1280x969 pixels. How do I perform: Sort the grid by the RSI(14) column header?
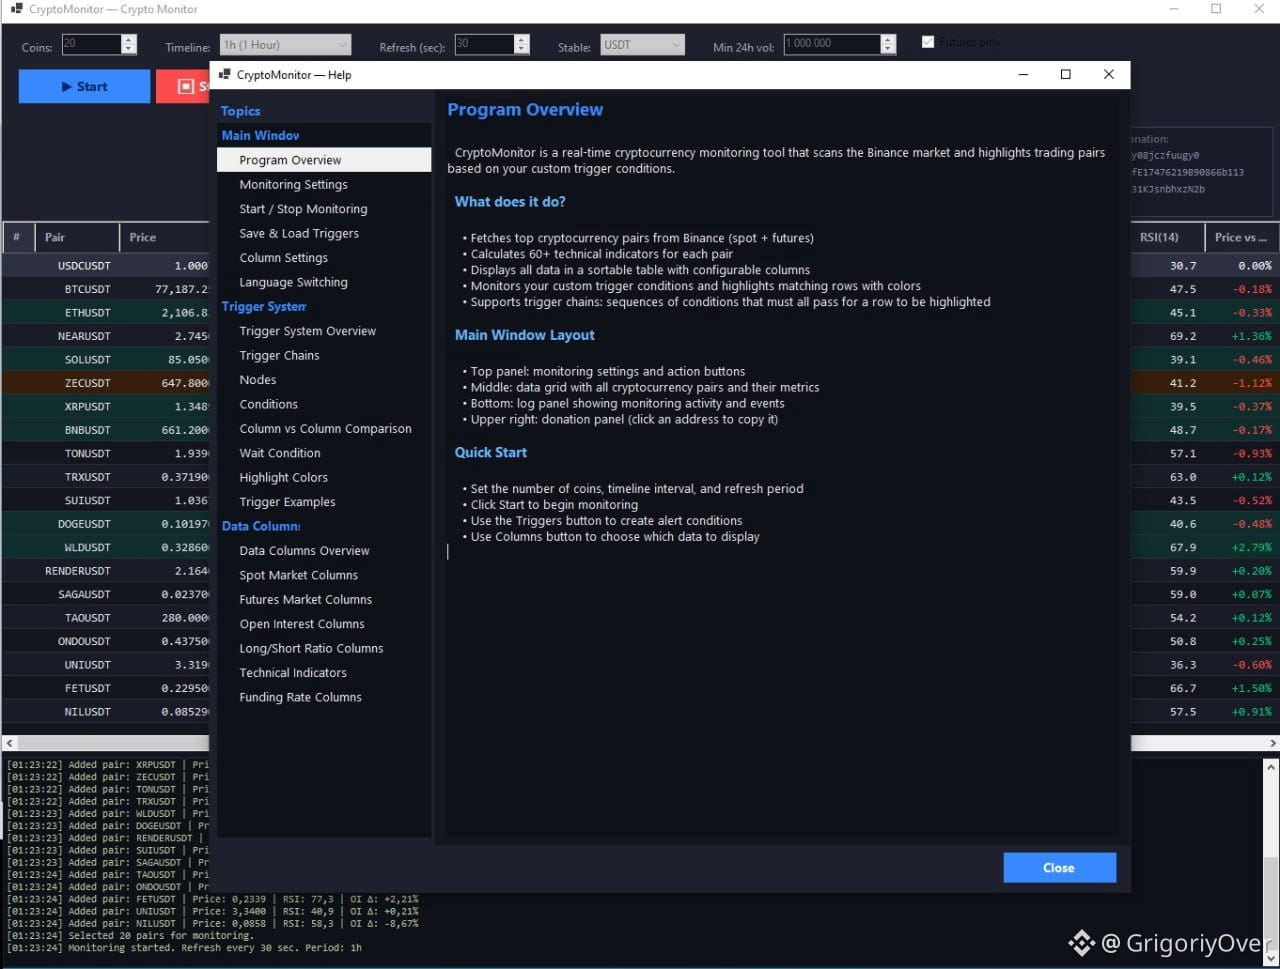pos(1167,237)
